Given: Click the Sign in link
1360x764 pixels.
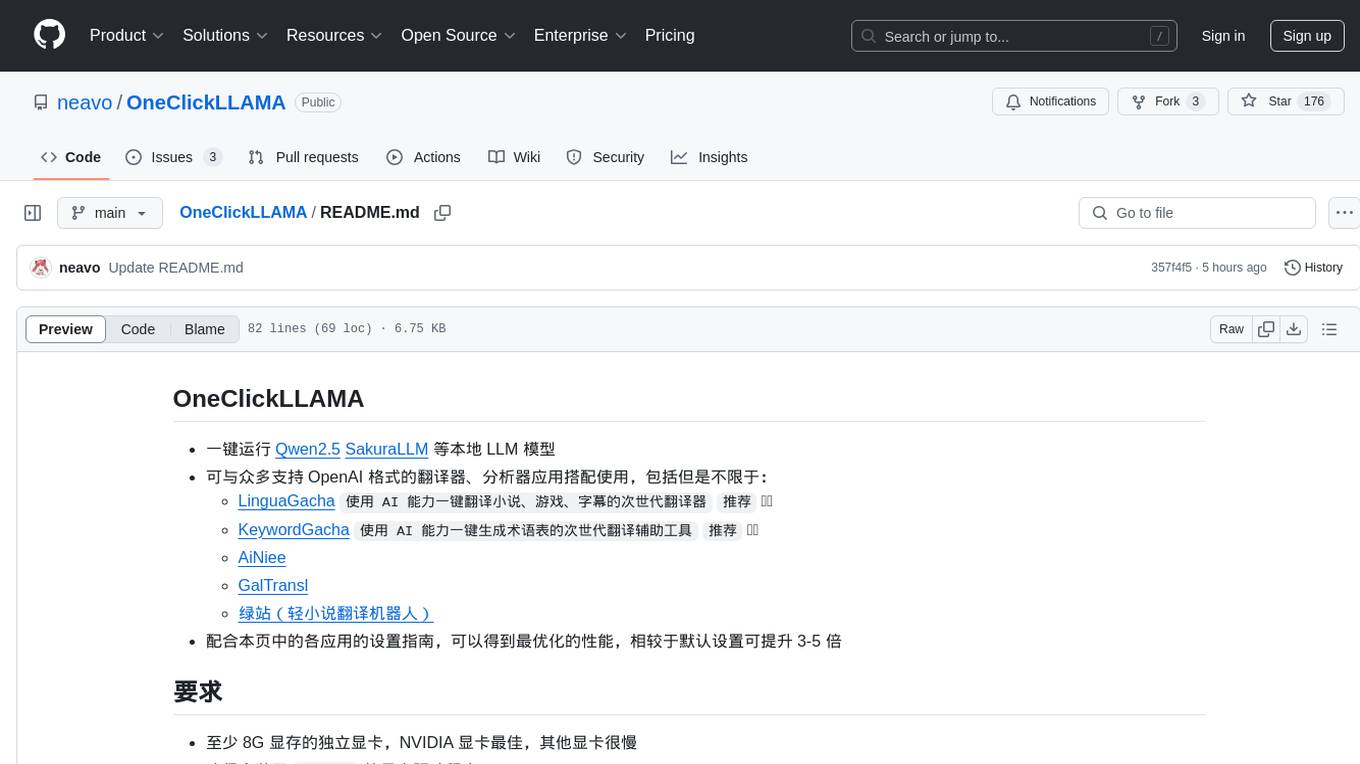Looking at the screenshot, I should click(1223, 36).
